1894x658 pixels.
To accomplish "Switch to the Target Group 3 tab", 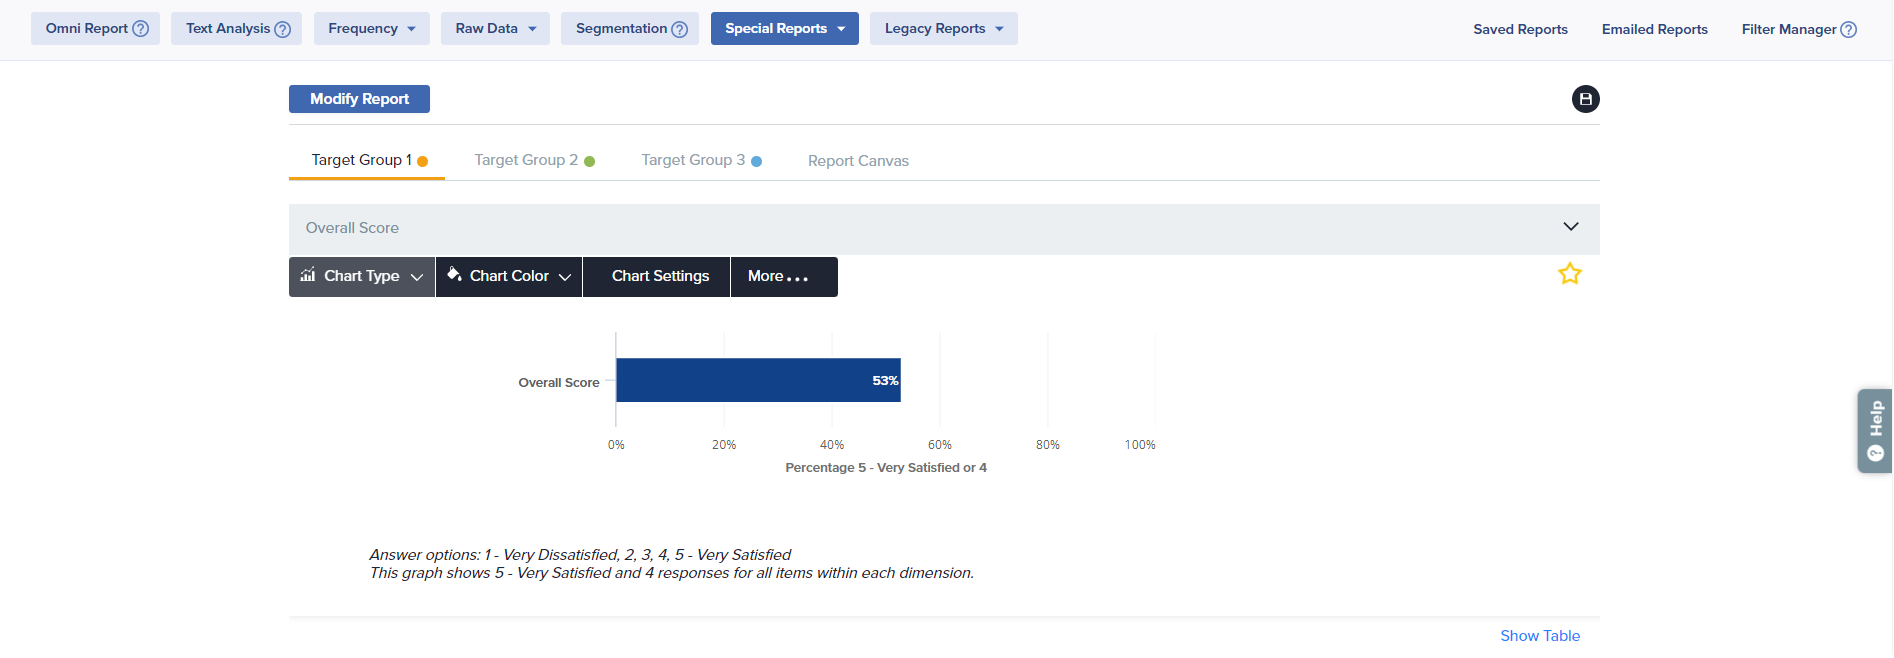I will click(701, 160).
